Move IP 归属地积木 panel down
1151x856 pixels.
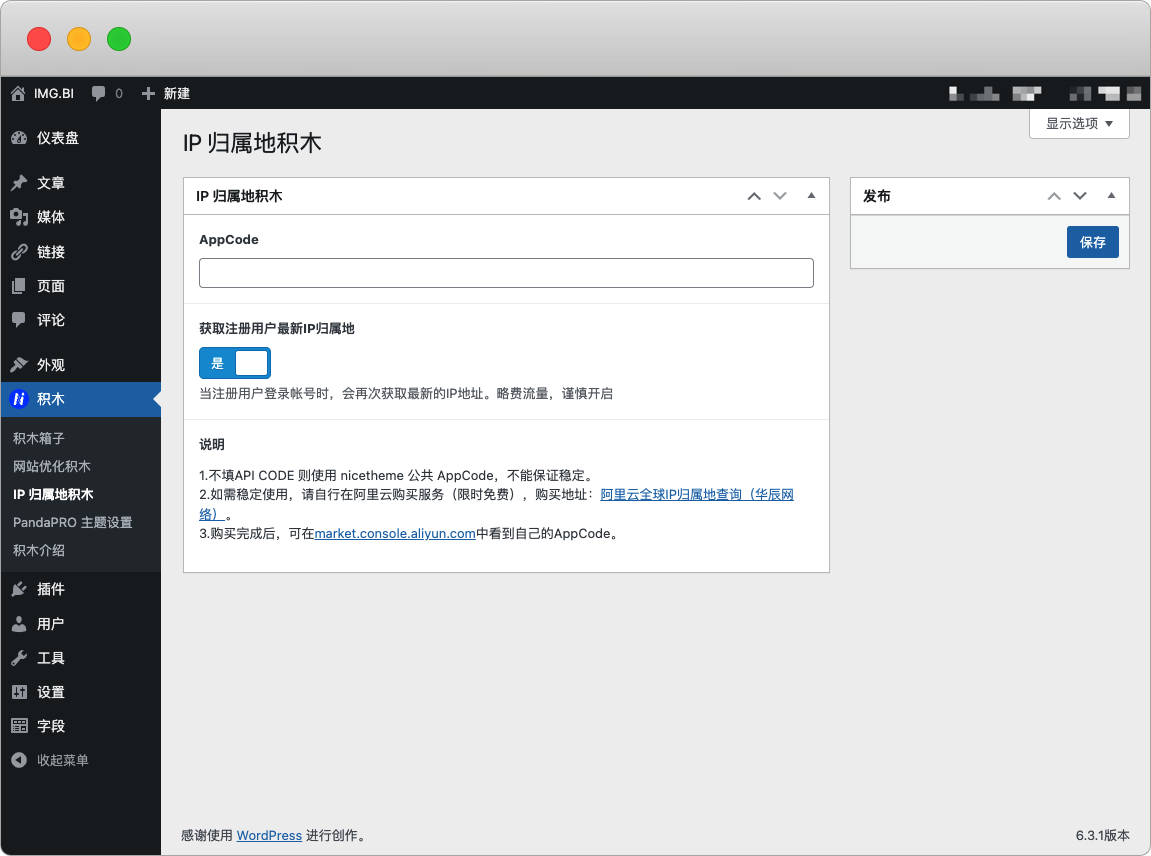click(x=780, y=196)
